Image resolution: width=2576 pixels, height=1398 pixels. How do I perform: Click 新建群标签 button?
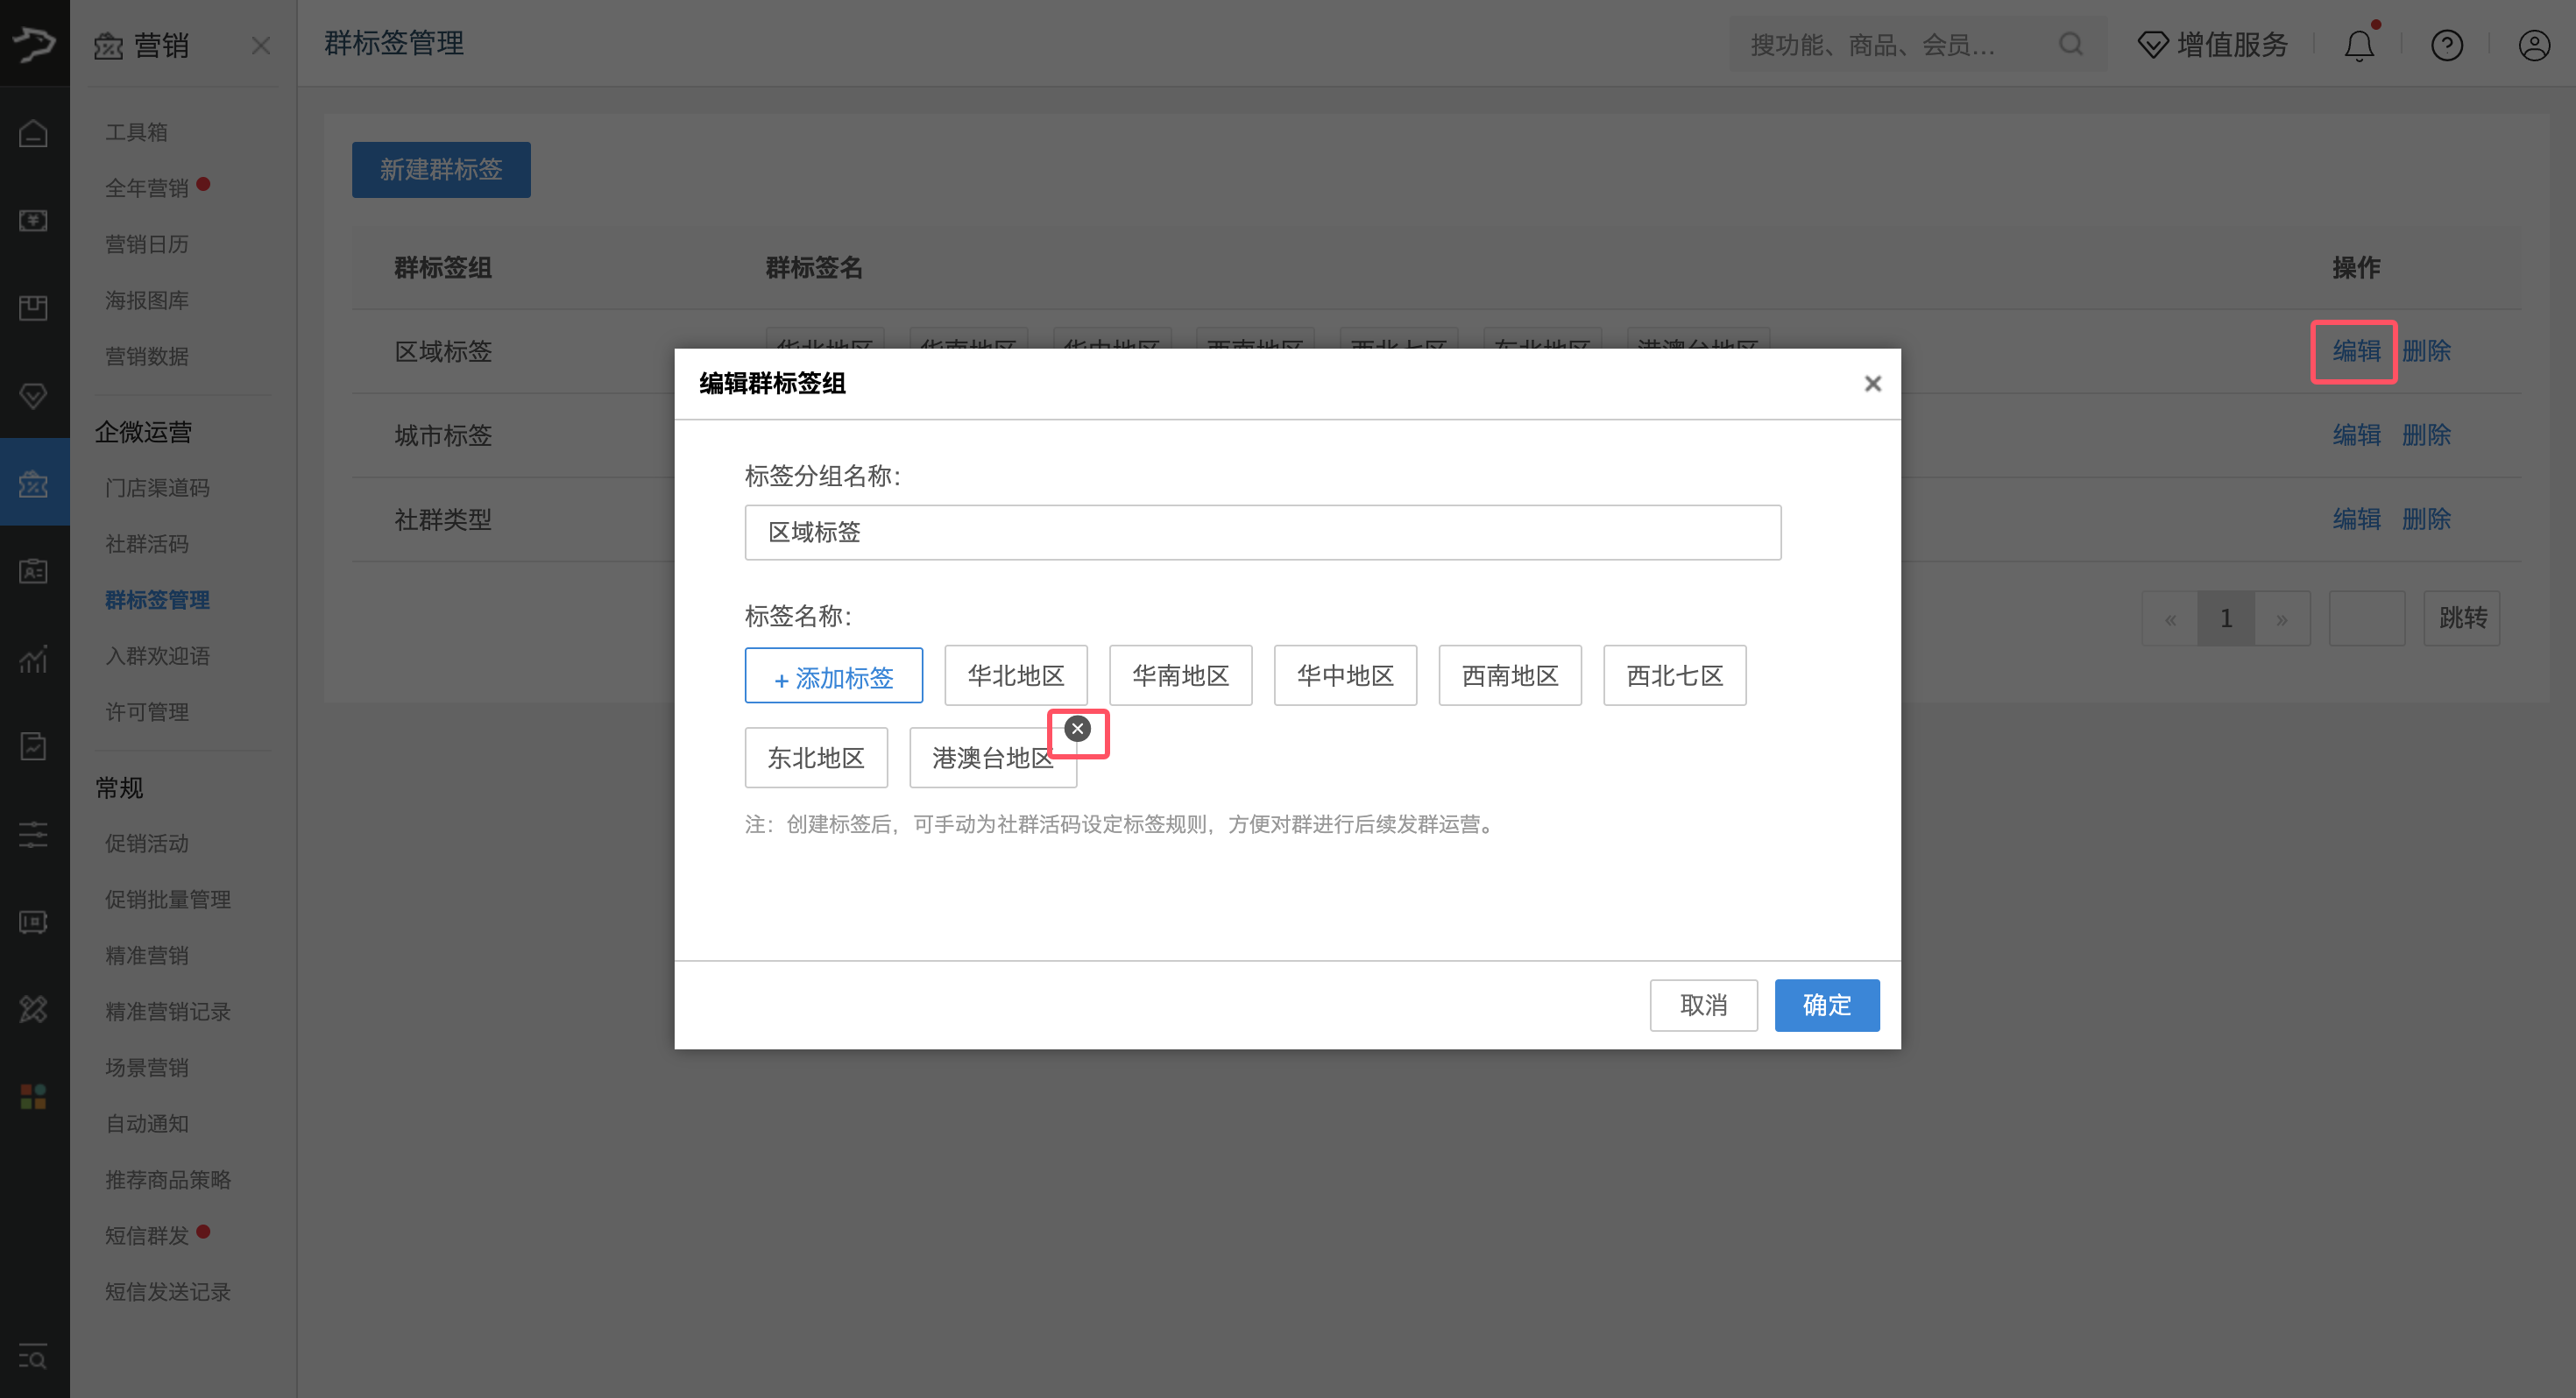click(x=441, y=170)
